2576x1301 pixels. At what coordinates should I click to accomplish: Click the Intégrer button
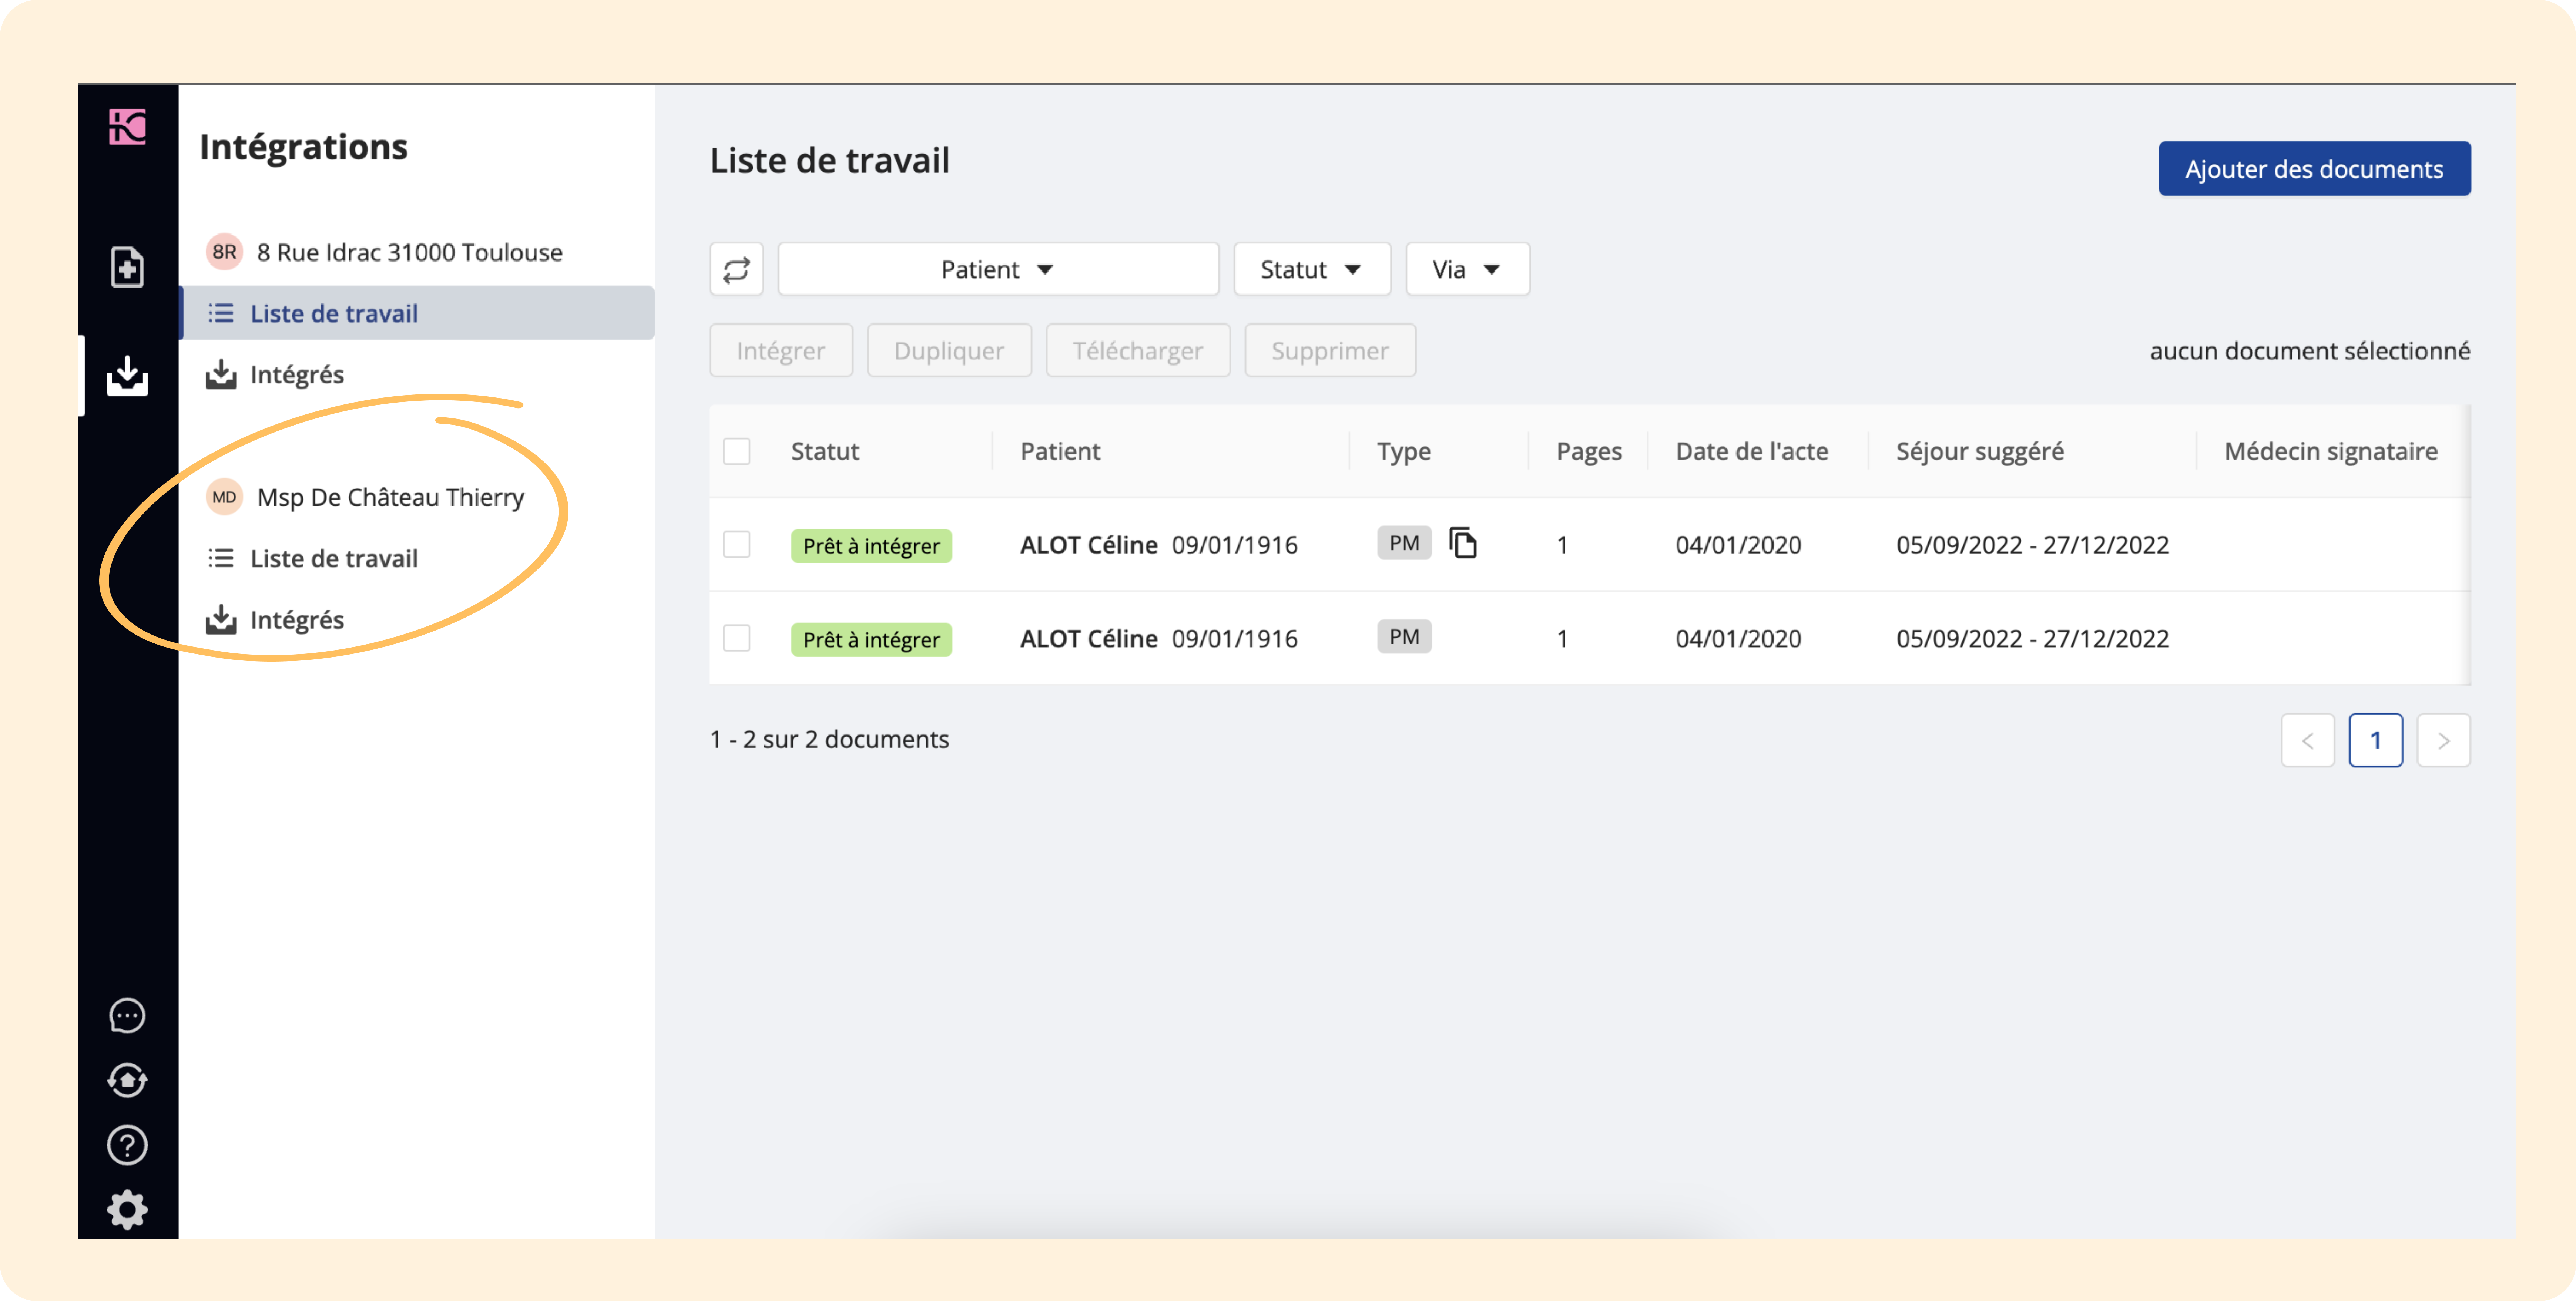[x=781, y=351]
